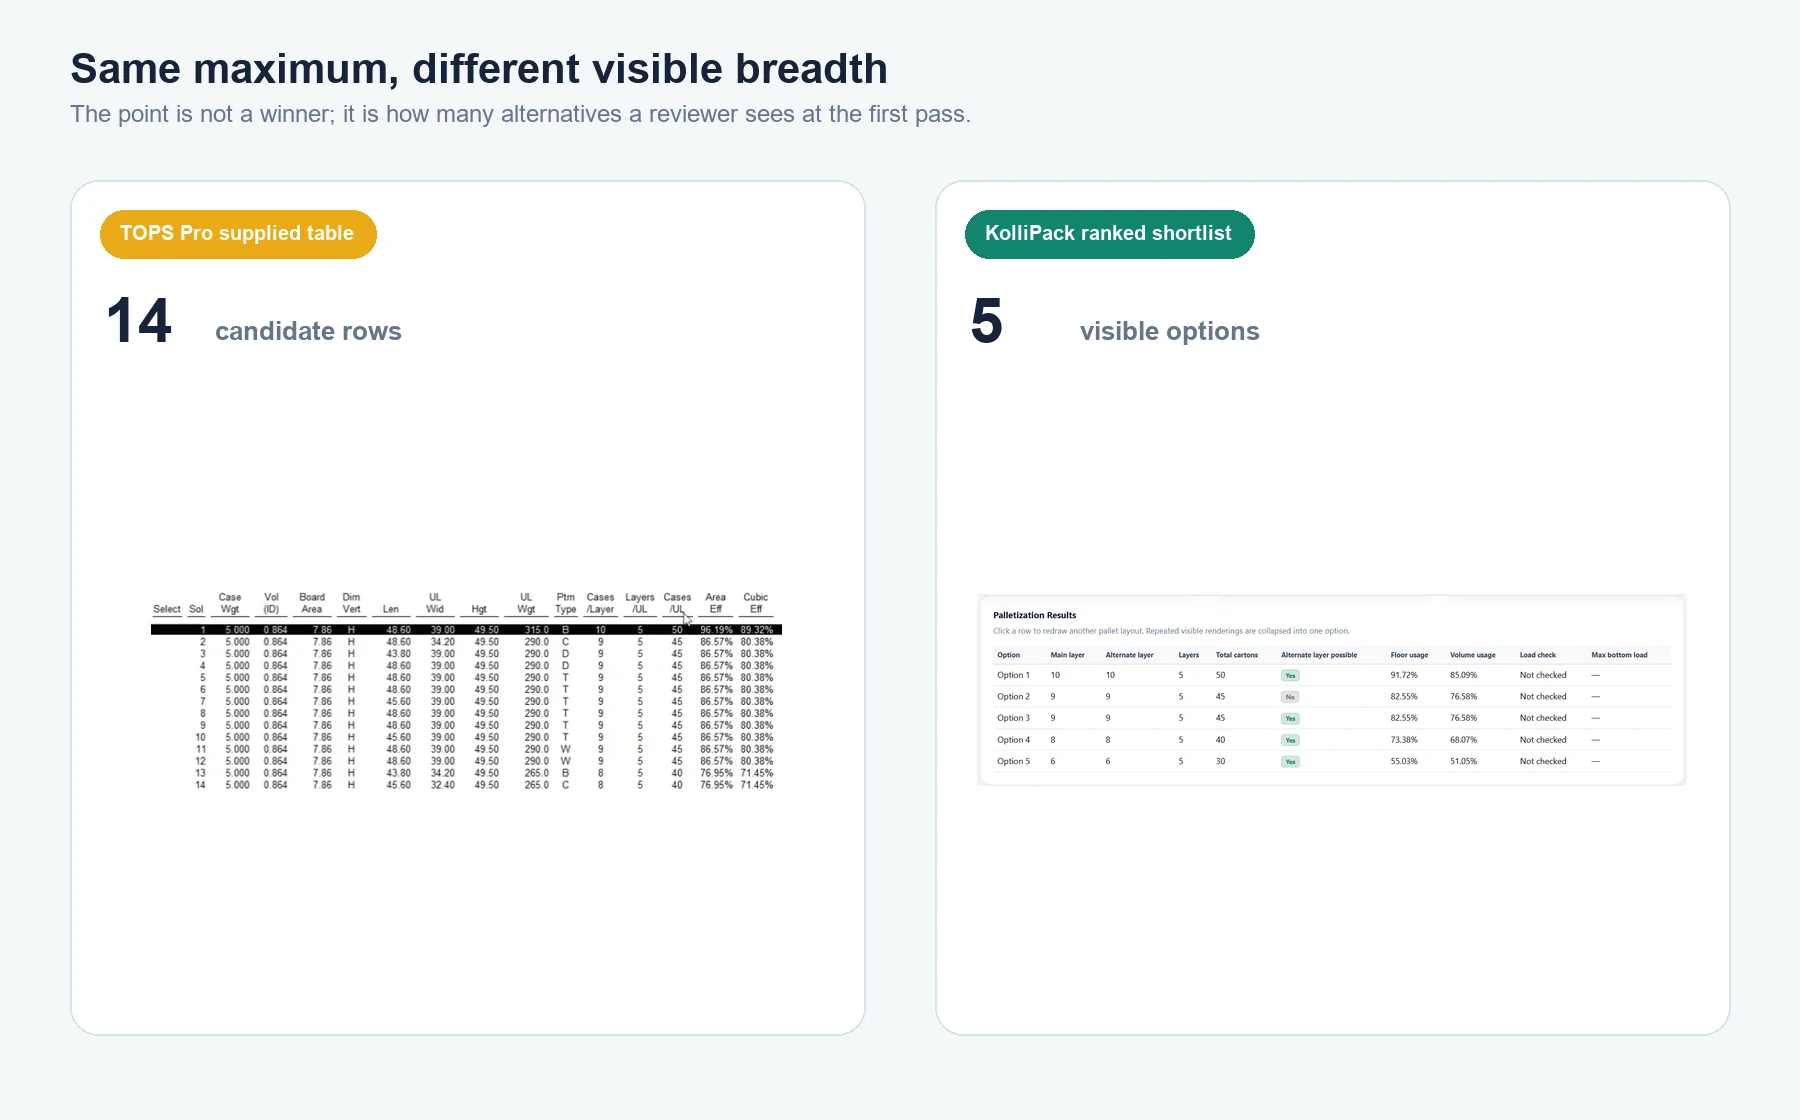Screen dimensions: 1800x1120
Task: Click the Yes badge in Option 1 row
Action: [1290, 676]
